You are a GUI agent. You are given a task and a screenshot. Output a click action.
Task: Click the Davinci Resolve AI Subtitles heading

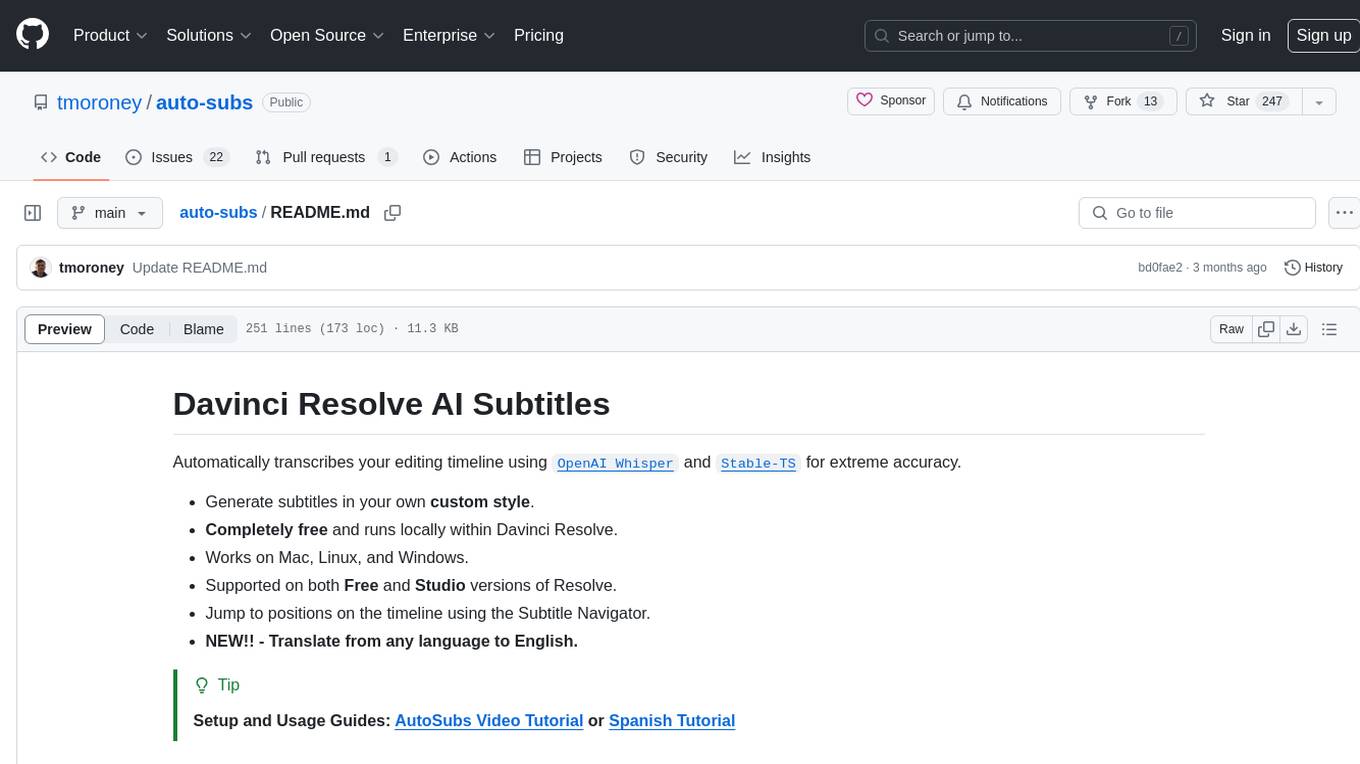391,404
